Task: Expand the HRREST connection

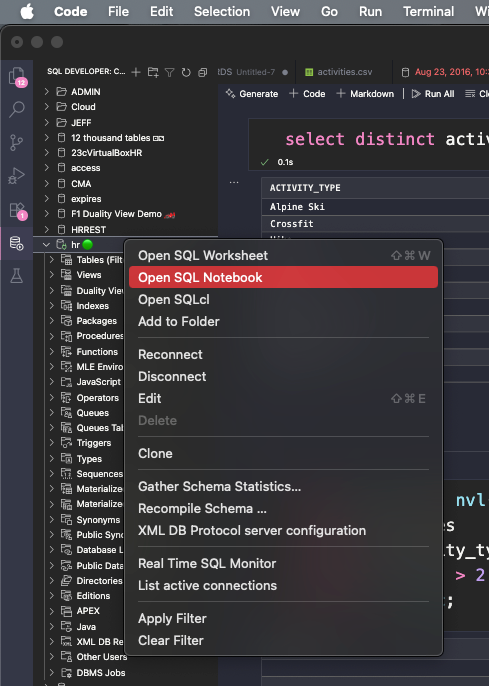Action: click(x=47, y=229)
